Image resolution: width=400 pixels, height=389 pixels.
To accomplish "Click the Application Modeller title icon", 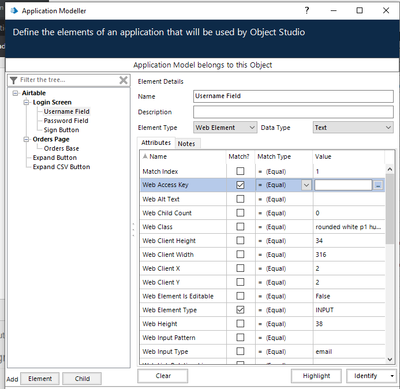I will [14, 11].
